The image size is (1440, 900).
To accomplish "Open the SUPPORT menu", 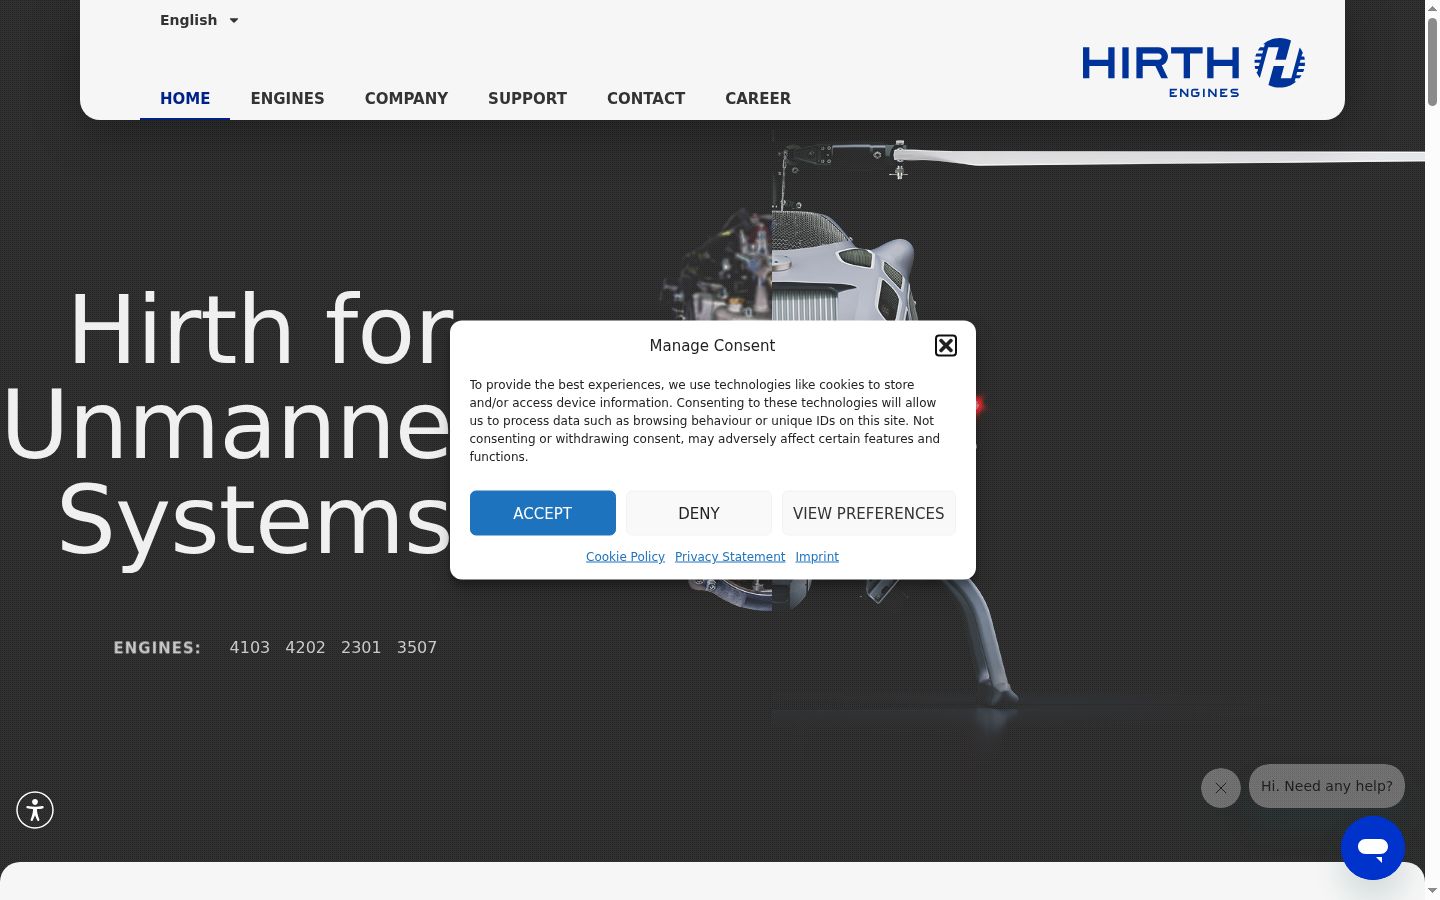I will click(x=527, y=98).
